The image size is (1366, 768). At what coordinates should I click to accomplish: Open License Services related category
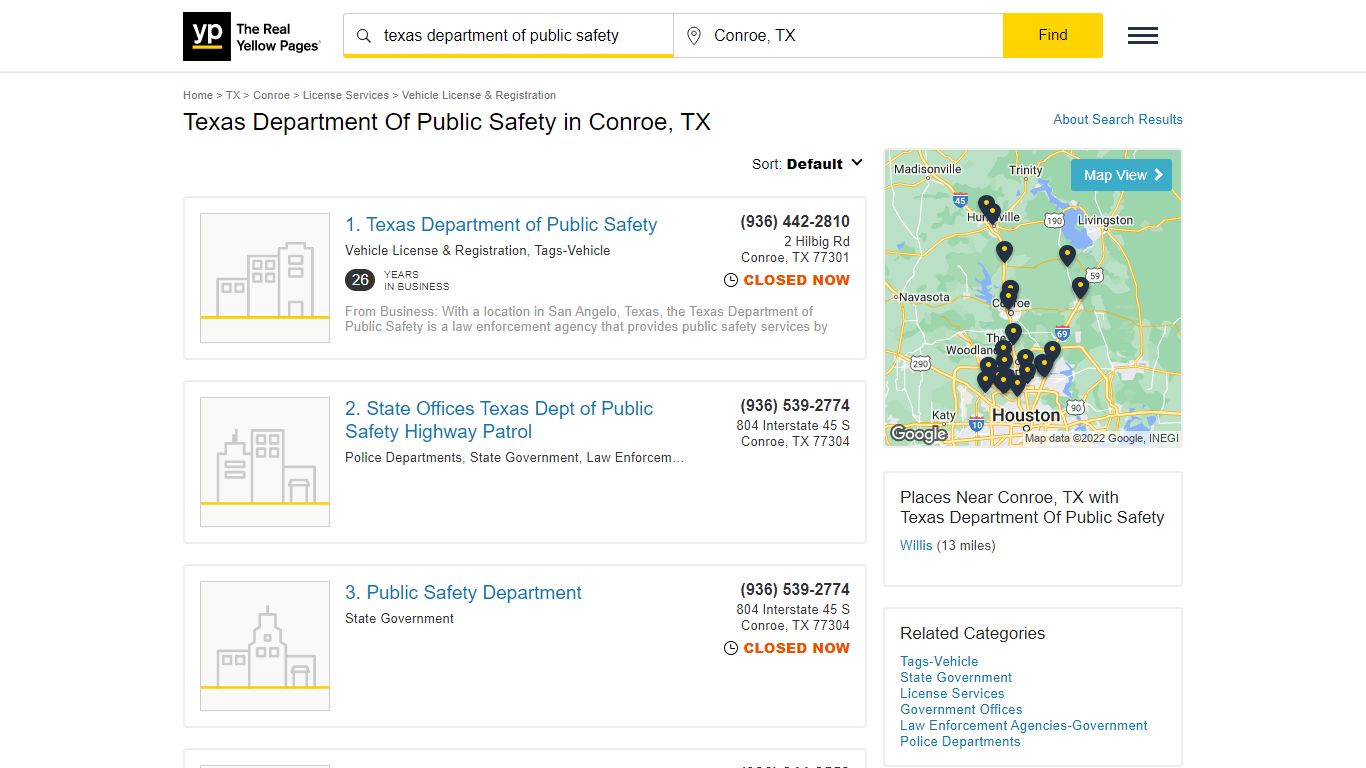[952, 693]
